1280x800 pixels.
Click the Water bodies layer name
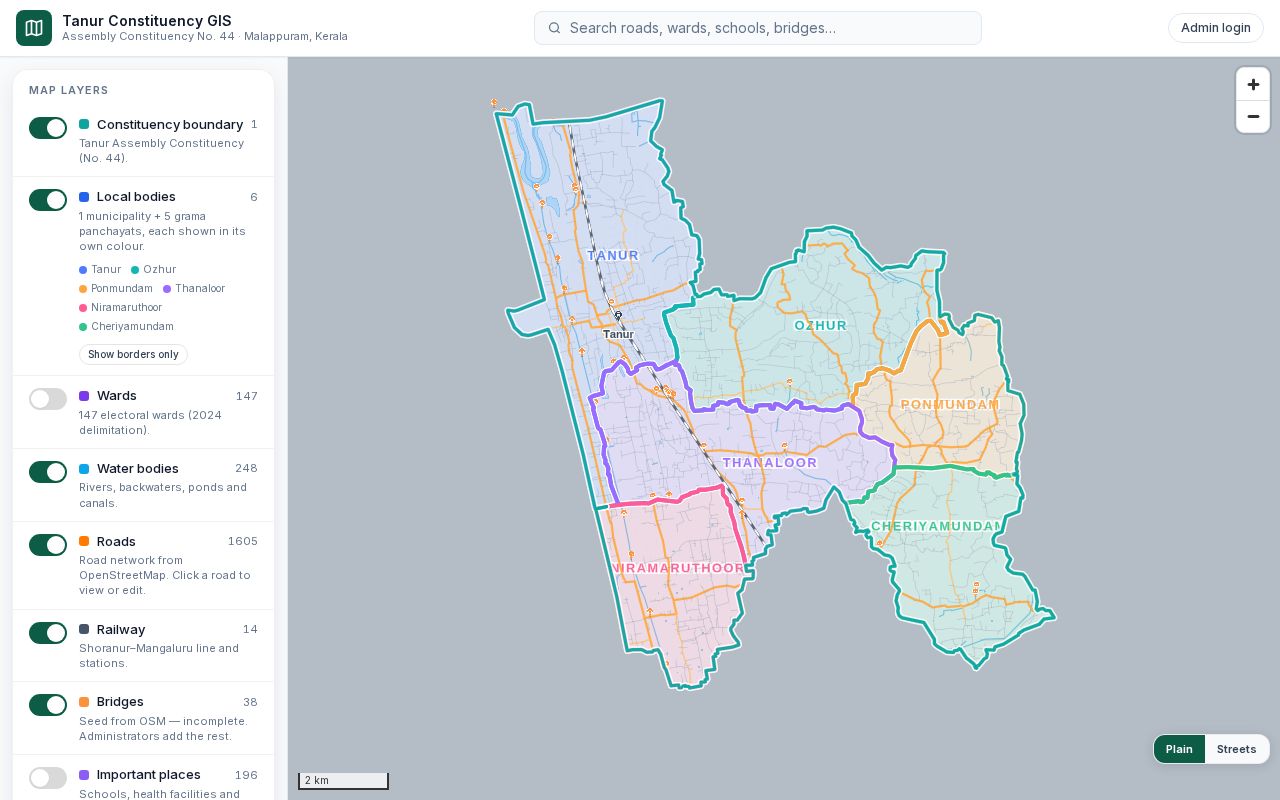(x=138, y=469)
